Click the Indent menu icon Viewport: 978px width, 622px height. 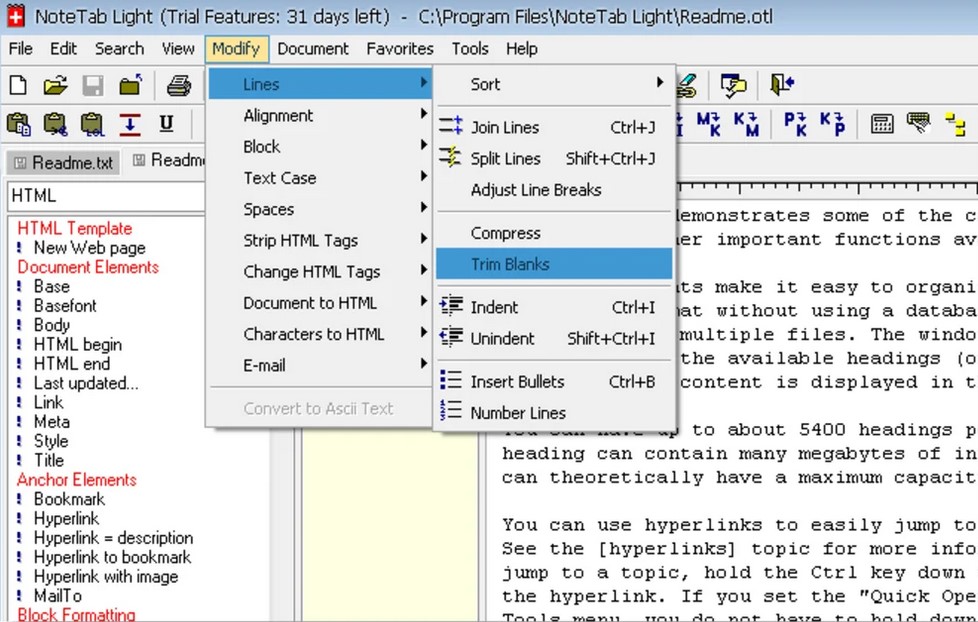click(452, 306)
